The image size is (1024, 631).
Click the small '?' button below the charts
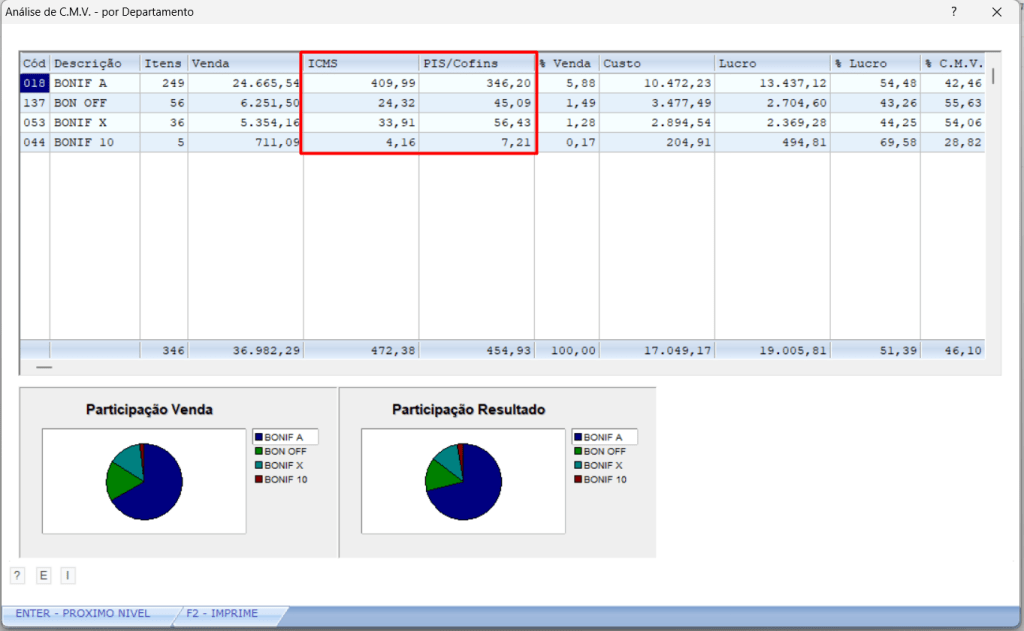17,575
